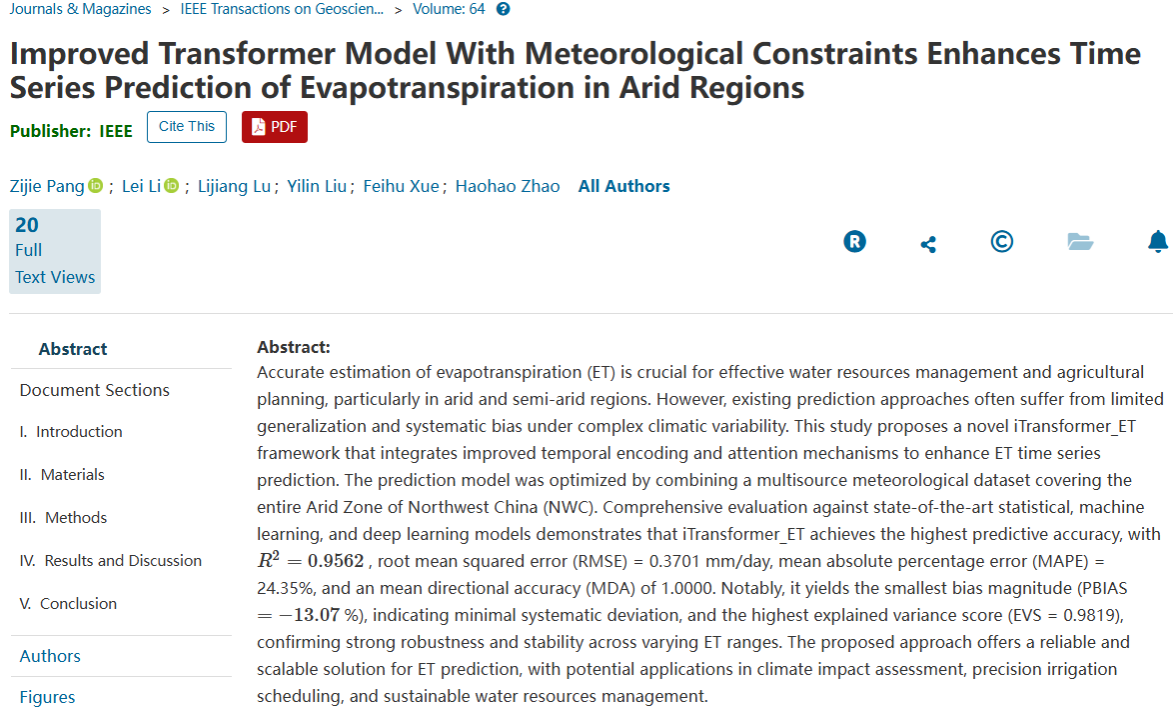Screen dimensions: 1174x714
Task: Jump to the Introduction section
Action: [71, 432]
